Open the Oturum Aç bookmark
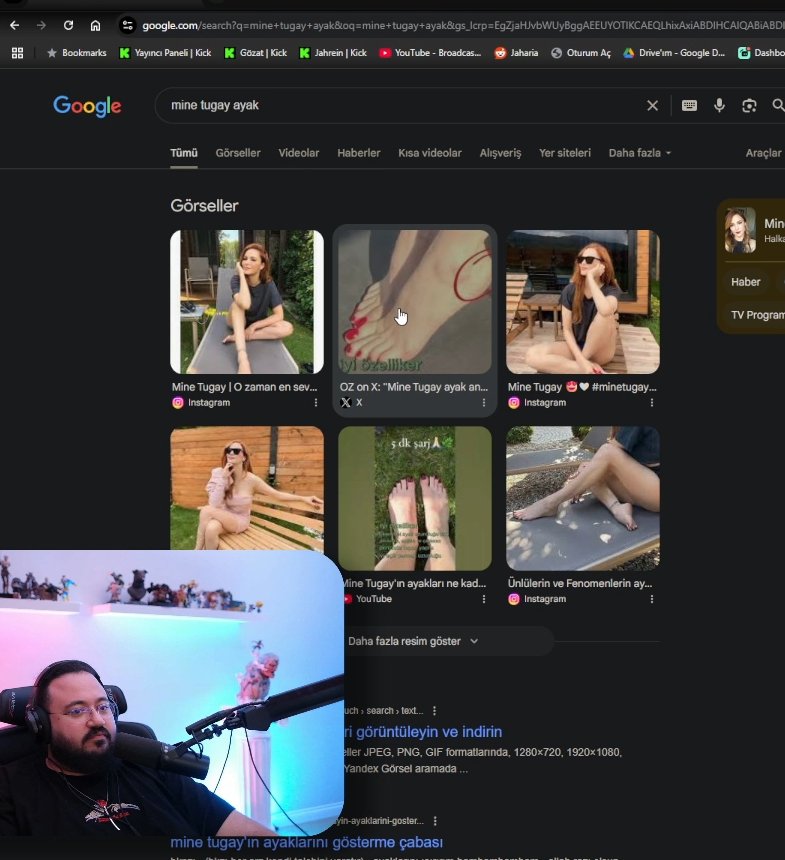The height and width of the screenshot is (860, 785). (x=581, y=53)
